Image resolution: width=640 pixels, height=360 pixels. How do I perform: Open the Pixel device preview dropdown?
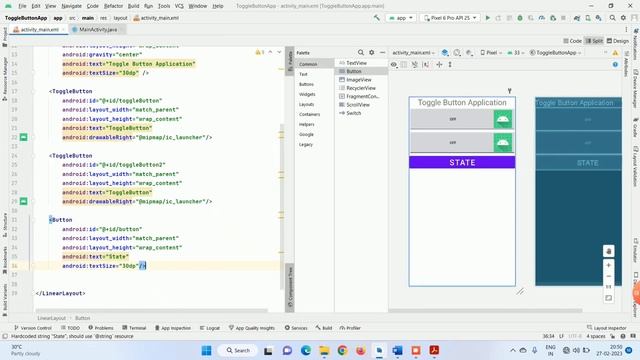point(491,53)
